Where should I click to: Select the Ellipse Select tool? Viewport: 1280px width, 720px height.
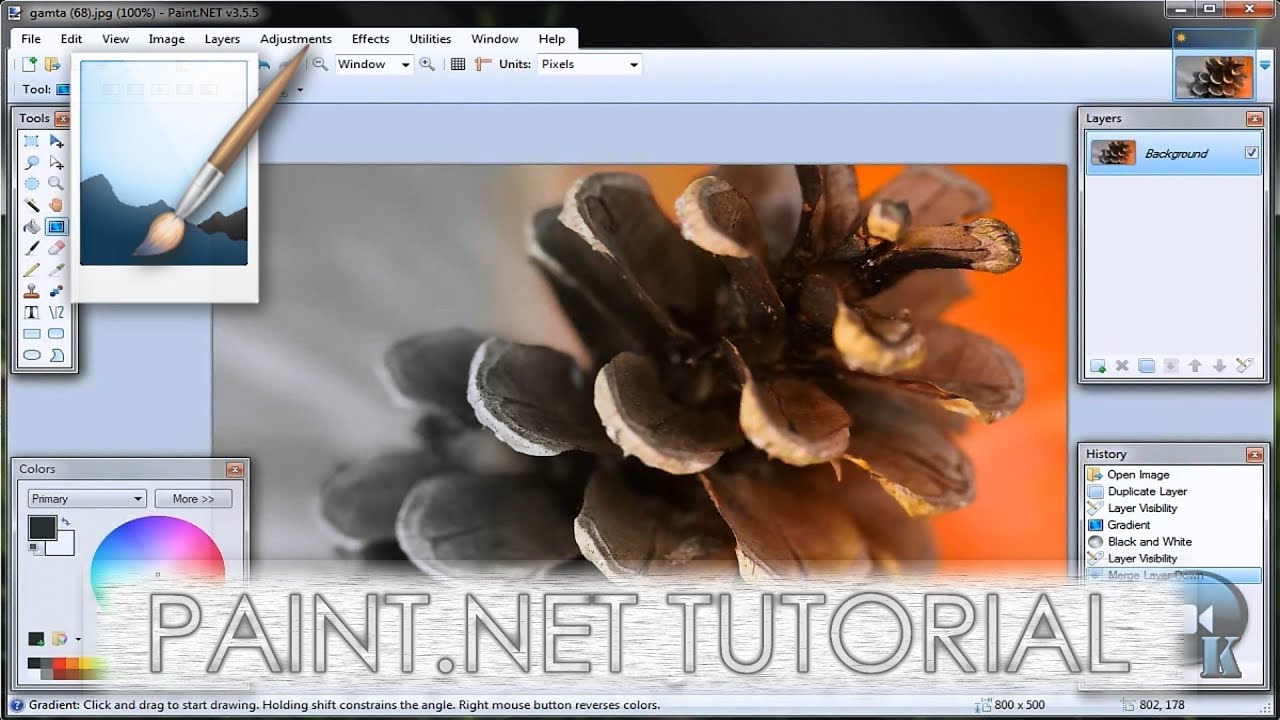(x=31, y=183)
